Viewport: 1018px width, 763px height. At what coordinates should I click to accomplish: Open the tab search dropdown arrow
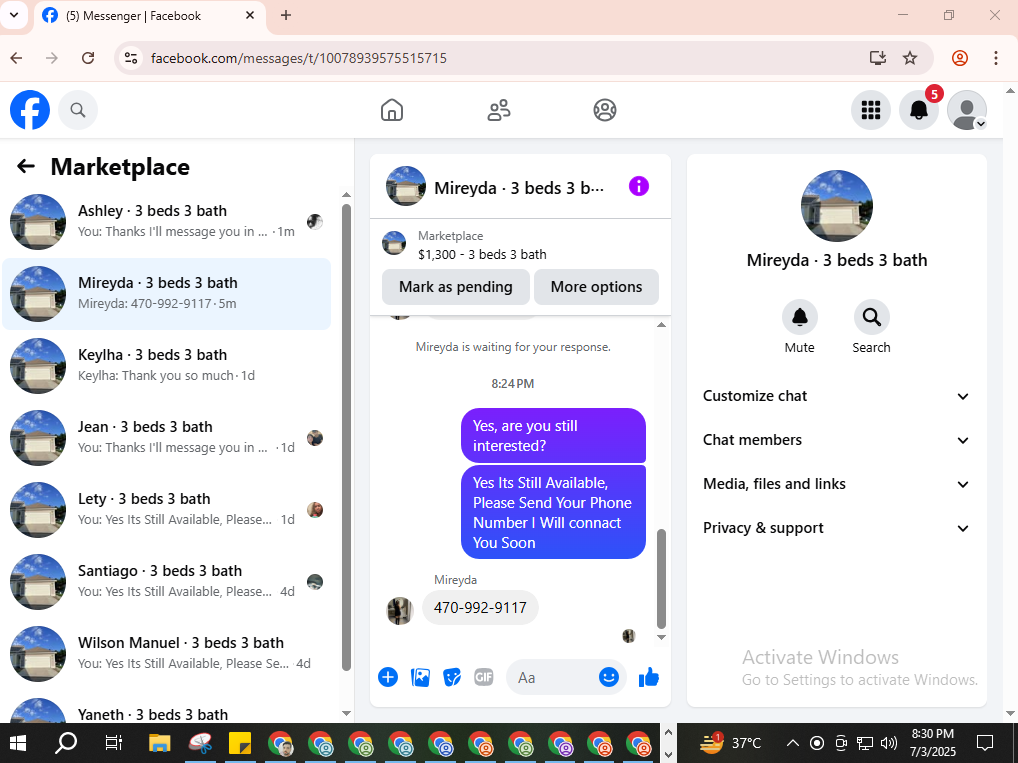[14, 15]
